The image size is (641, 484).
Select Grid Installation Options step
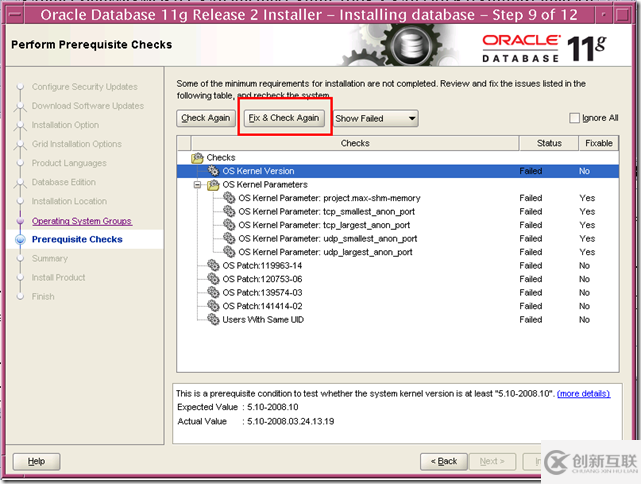(77, 144)
